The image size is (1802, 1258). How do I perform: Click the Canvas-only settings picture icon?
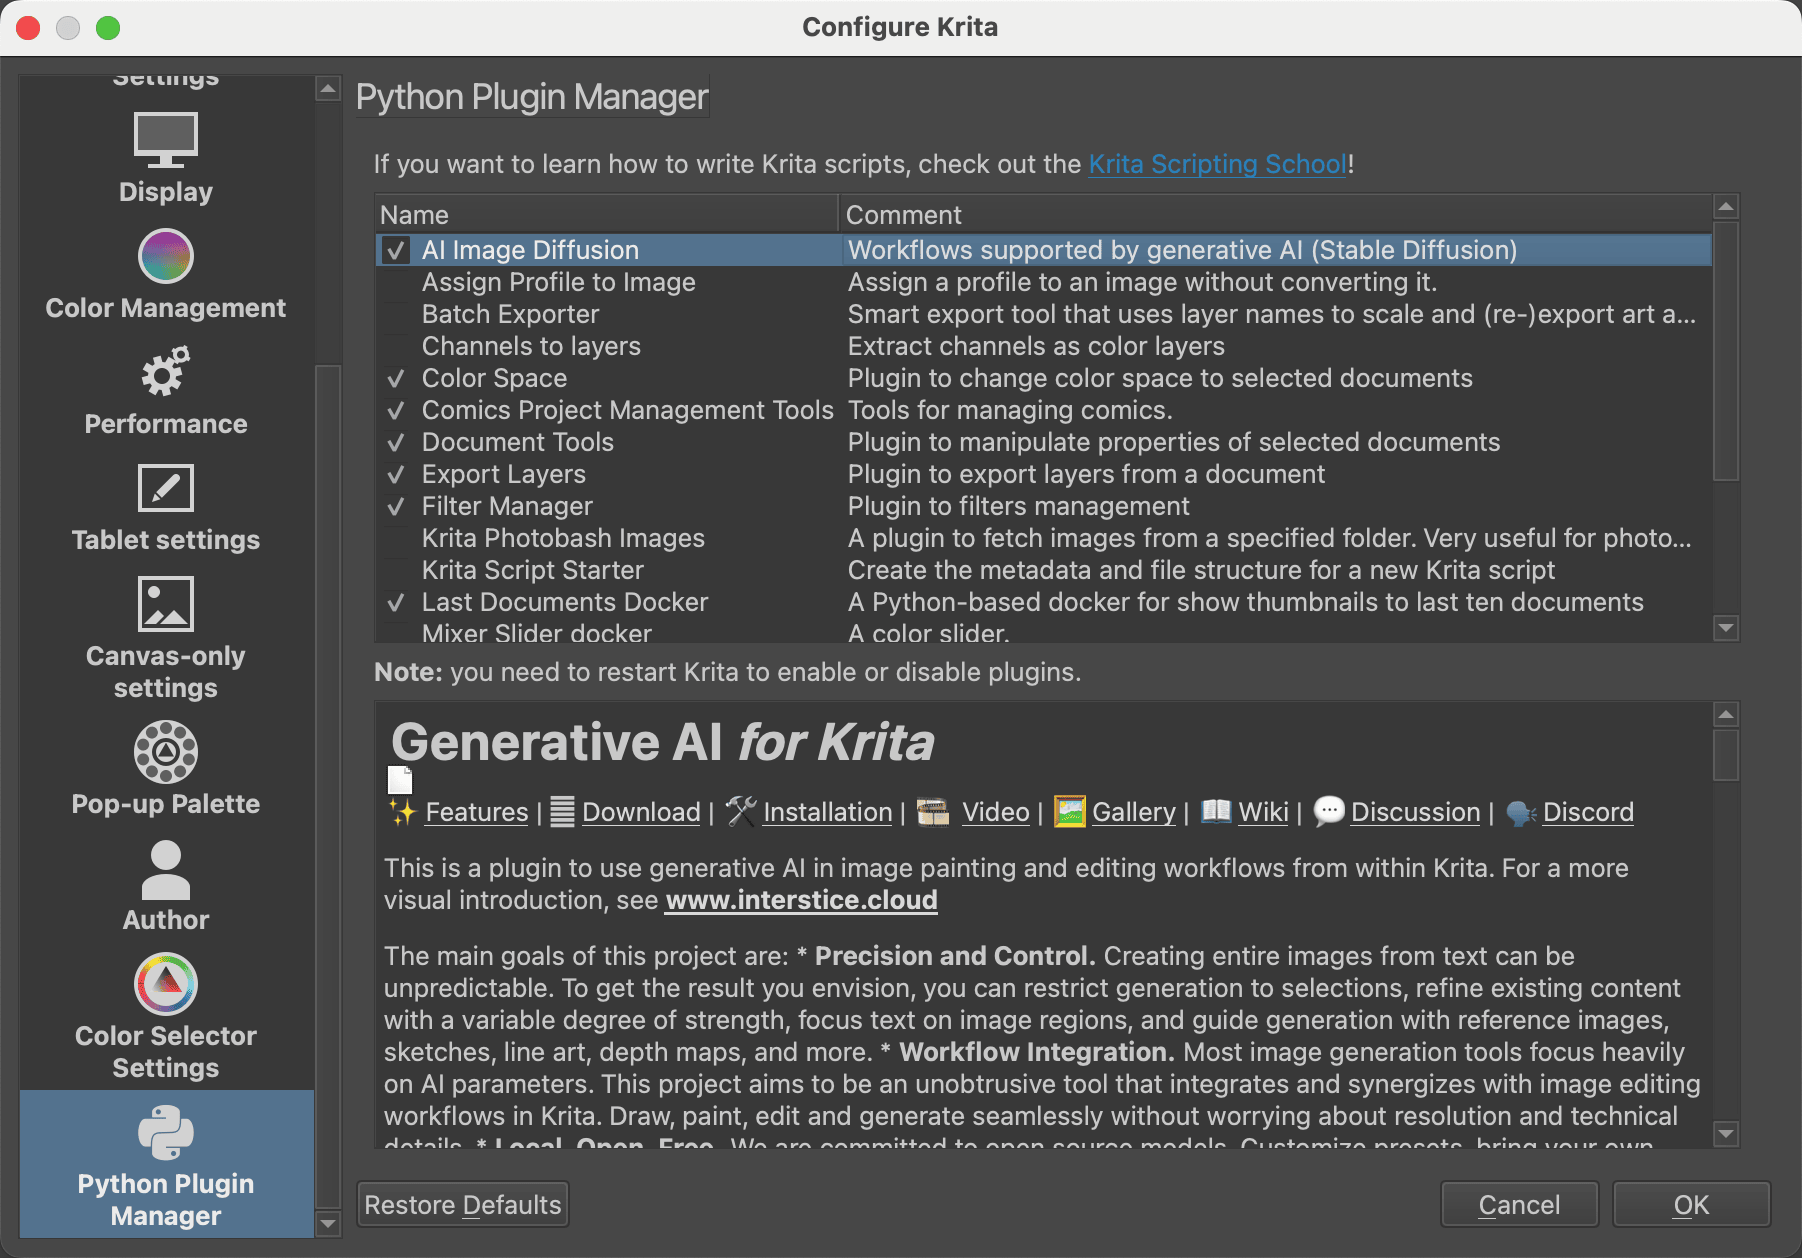pyautogui.click(x=165, y=604)
